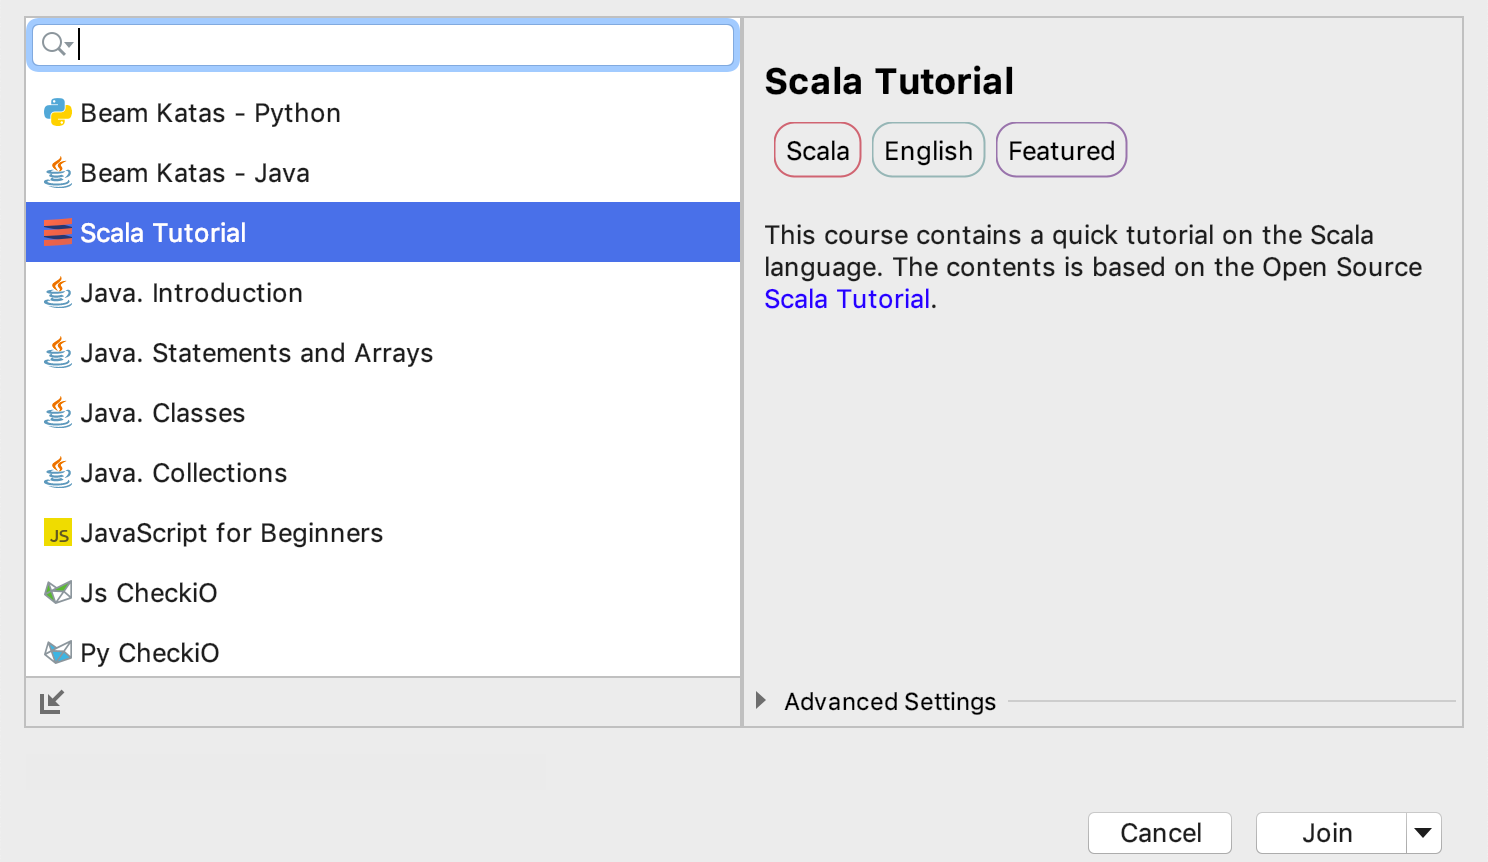Click the JS icon beside JavaScript for Beginners
This screenshot has width=1488, height=862.
point(58,532)
